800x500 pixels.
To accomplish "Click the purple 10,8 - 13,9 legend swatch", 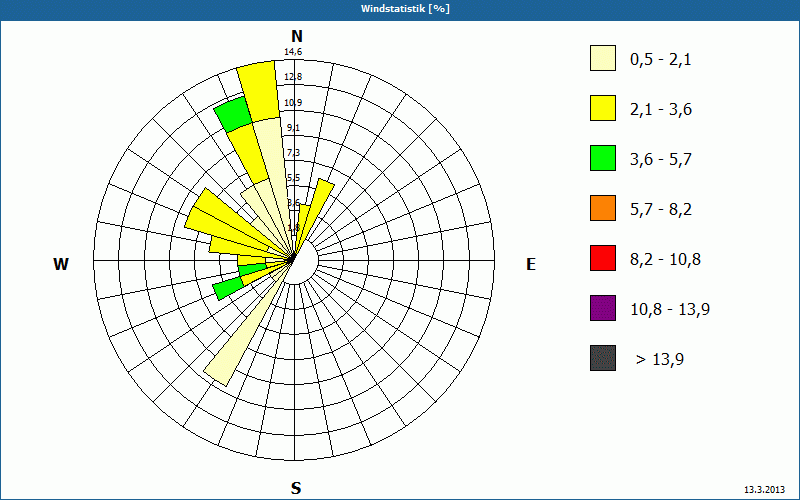I will click(x=603, y=308).
